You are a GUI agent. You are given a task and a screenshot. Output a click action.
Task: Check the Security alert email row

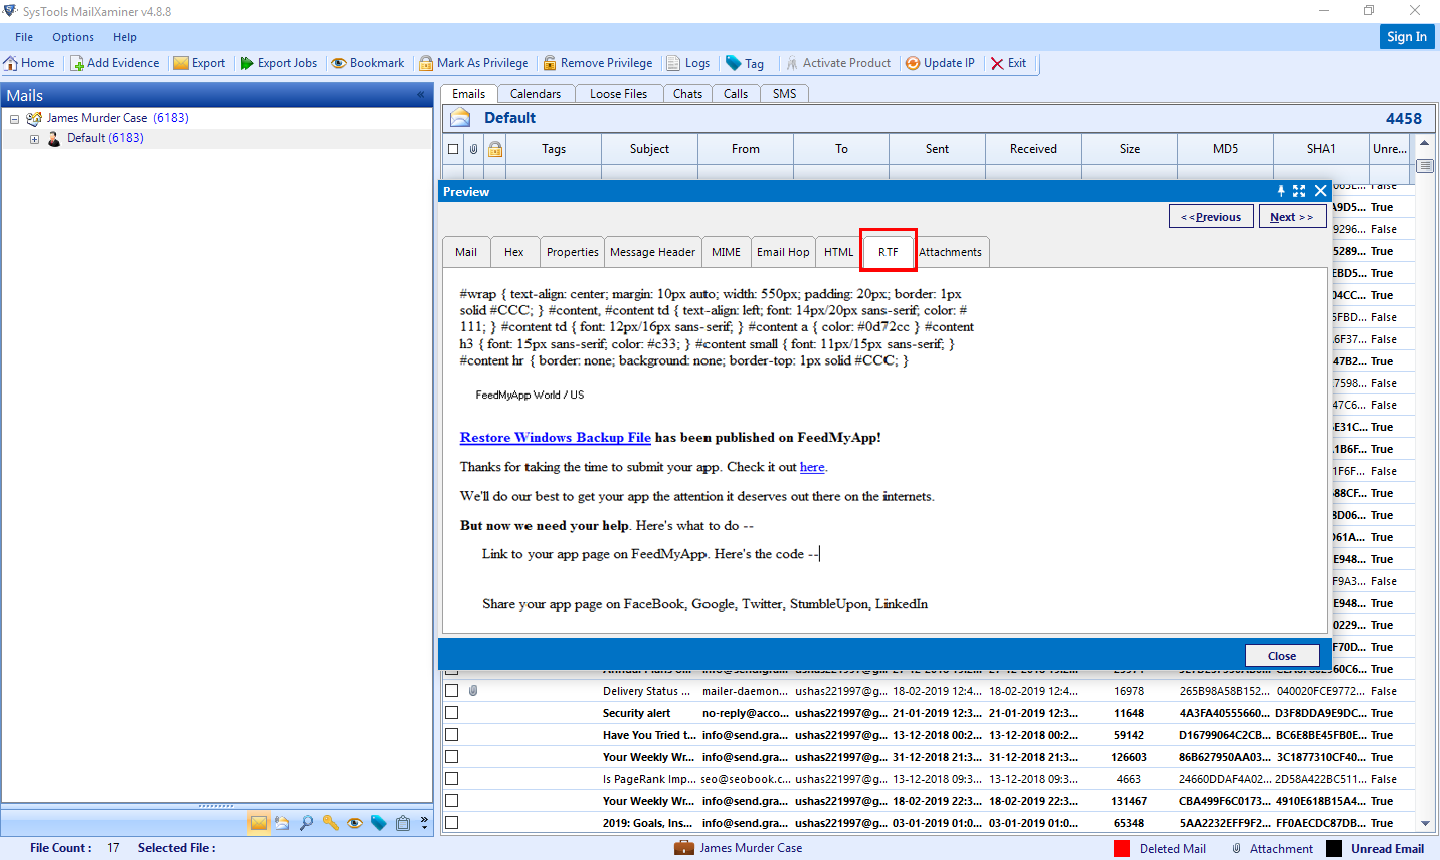(x=451, y=712)
